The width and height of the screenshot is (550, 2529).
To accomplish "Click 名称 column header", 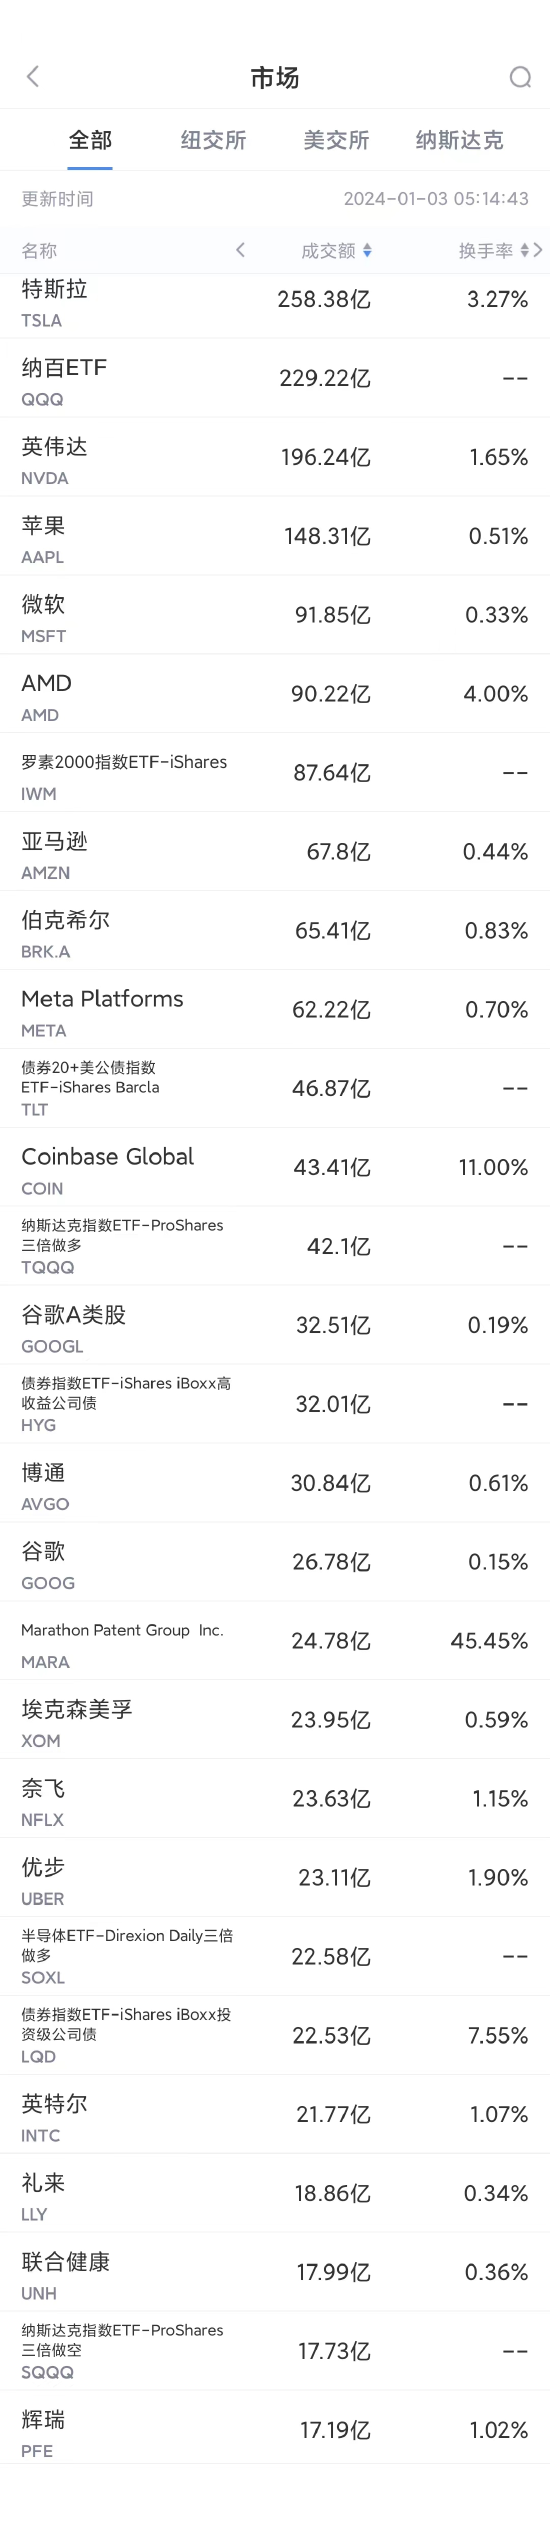I will tap(40, 251).
